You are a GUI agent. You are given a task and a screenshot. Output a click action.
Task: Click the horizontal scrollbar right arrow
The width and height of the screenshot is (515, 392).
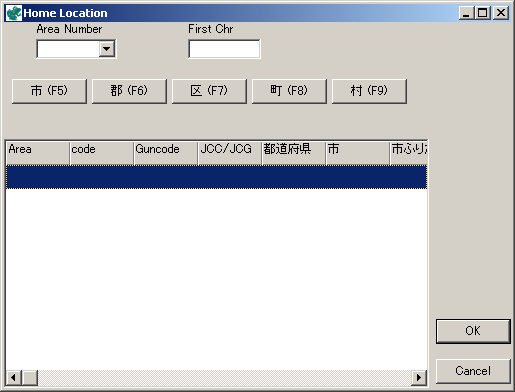(x=419, y=378)
